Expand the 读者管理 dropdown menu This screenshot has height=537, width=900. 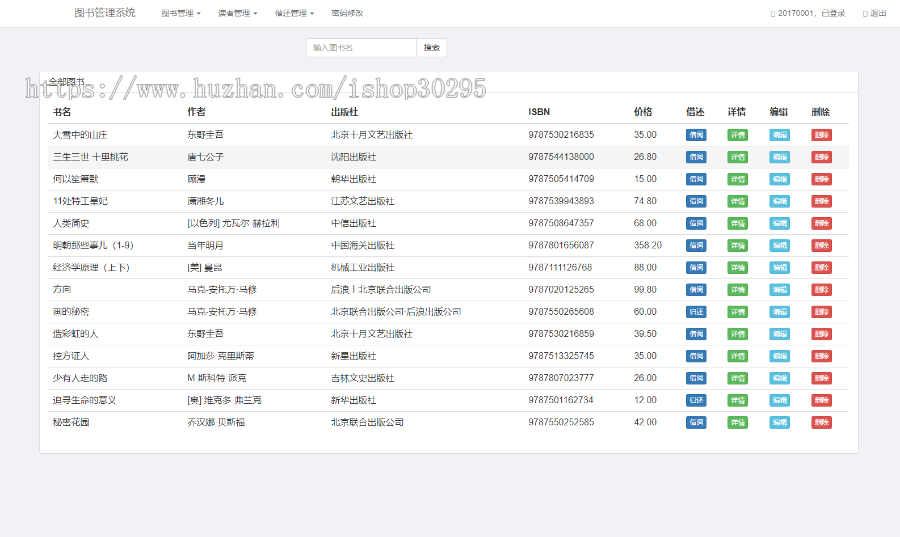(x=238, y=13)
